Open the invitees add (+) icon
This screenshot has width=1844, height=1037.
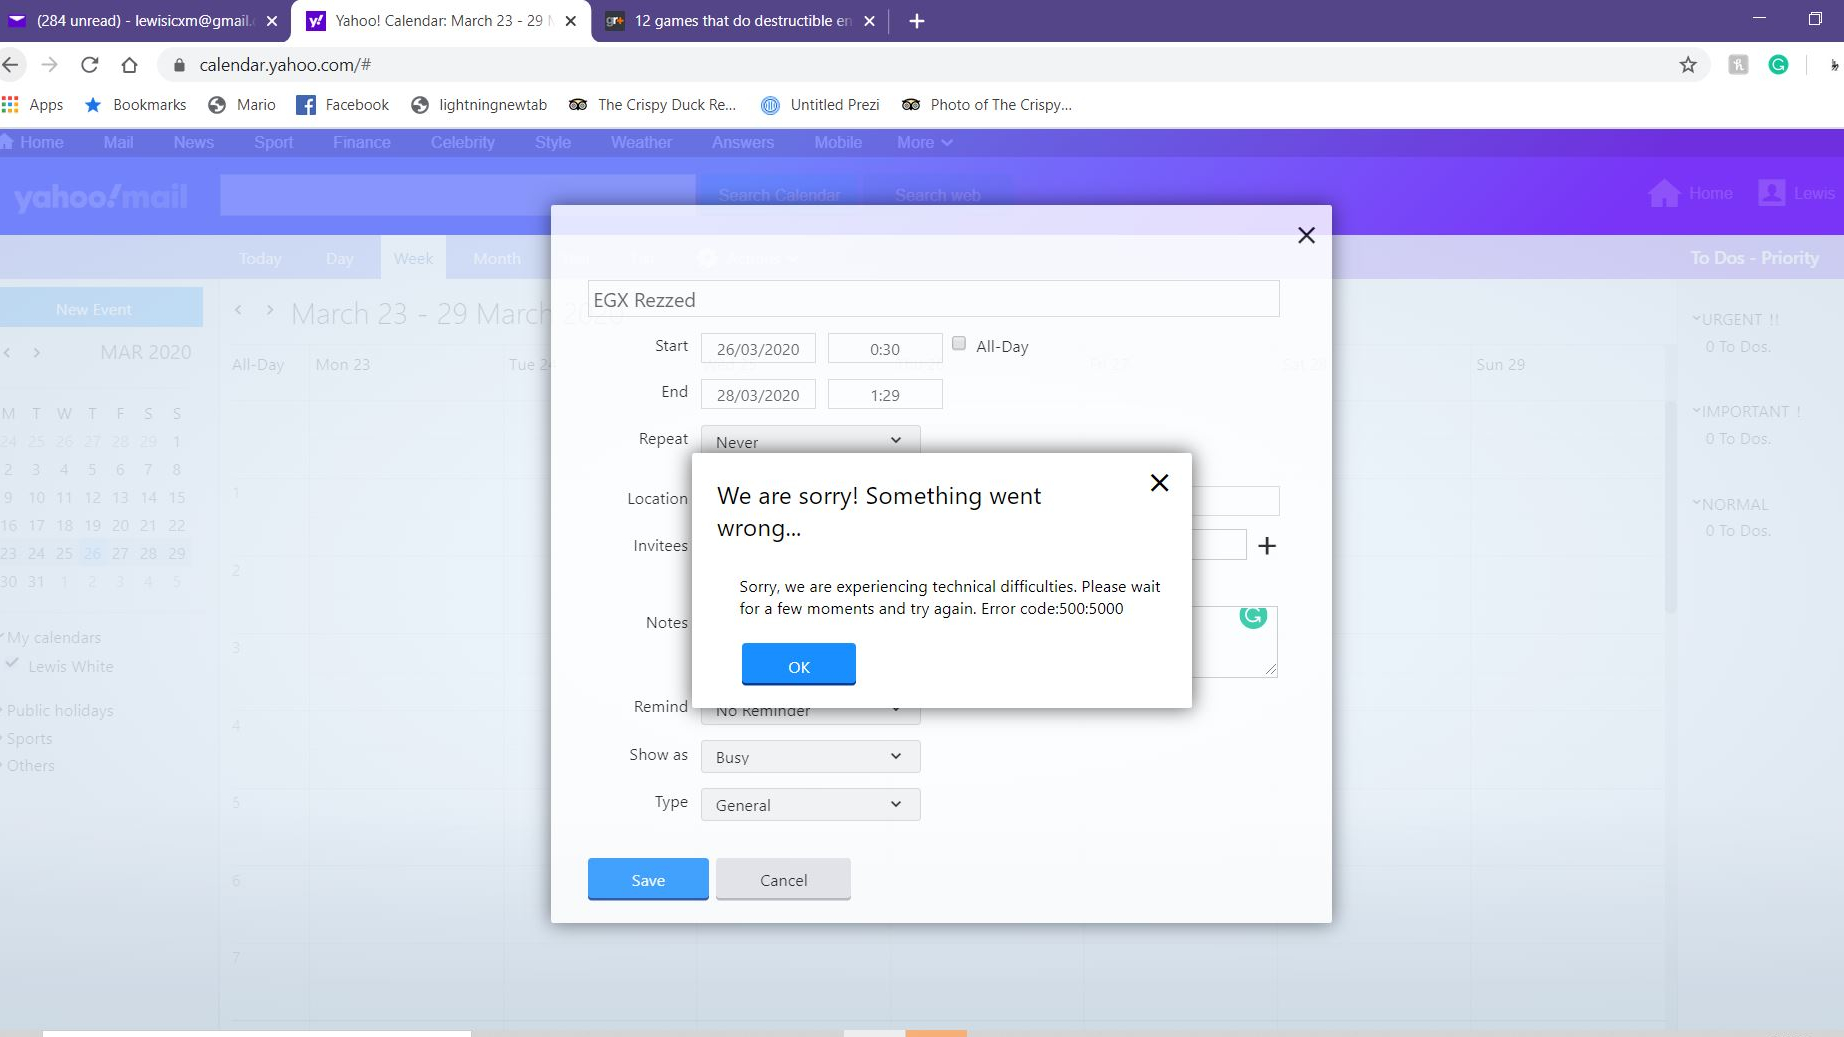pos(1267,546)
